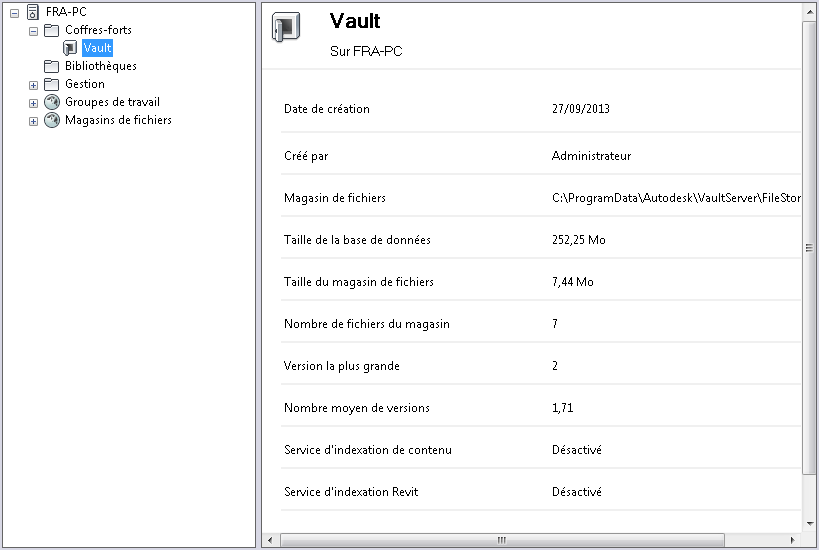
Task: Collapse the Coffres-forts tree node
Action: pos(33,30)
